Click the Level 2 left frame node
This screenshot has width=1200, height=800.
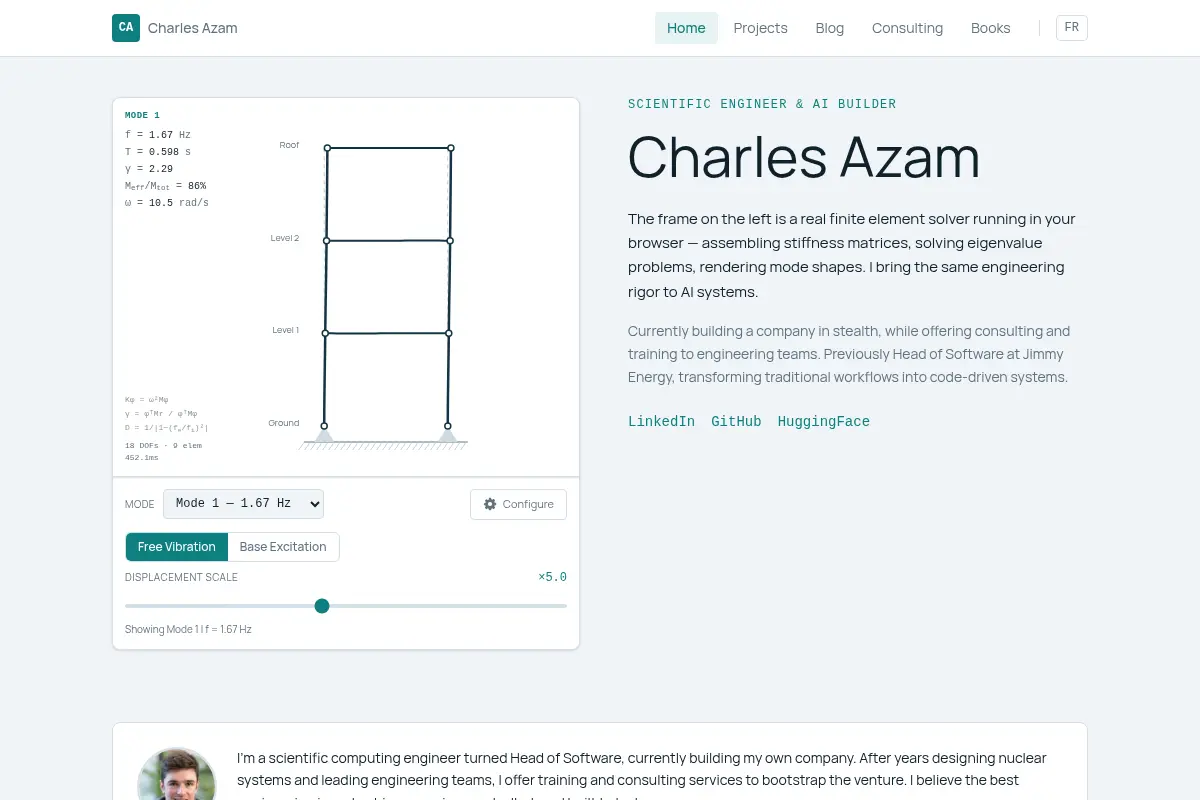coord(326,241)
